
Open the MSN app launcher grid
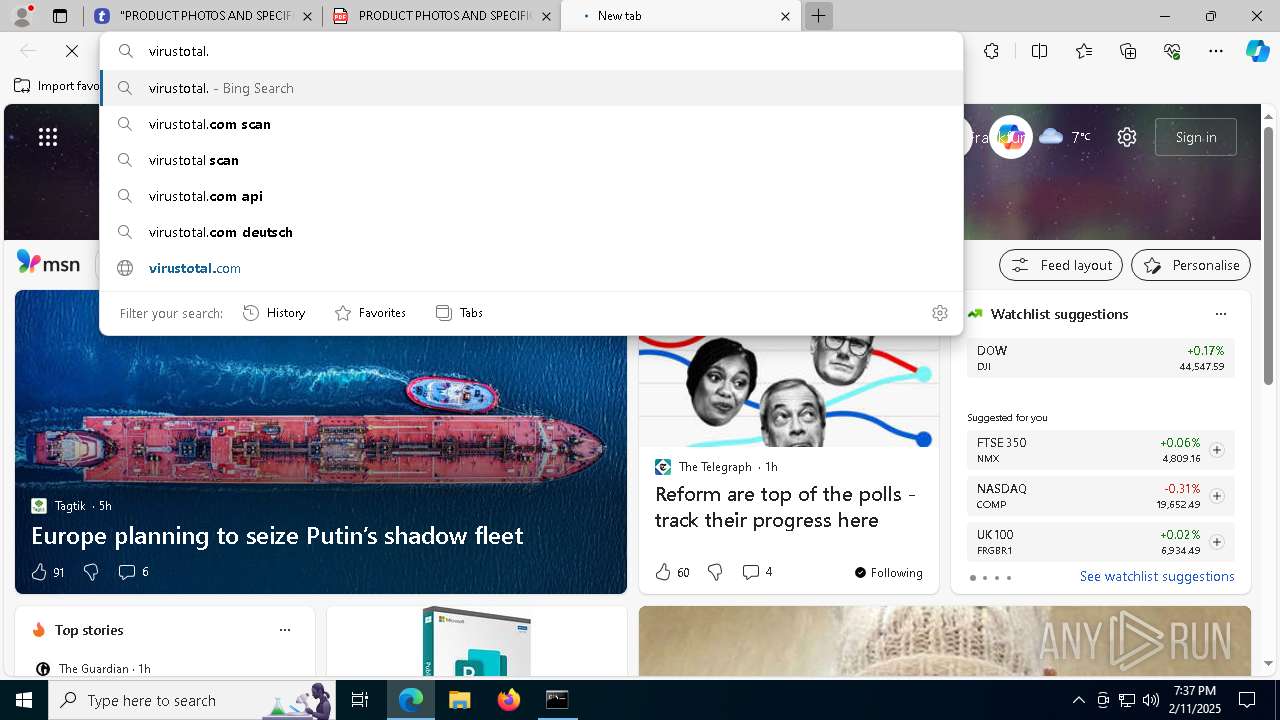tap(48, 137)
